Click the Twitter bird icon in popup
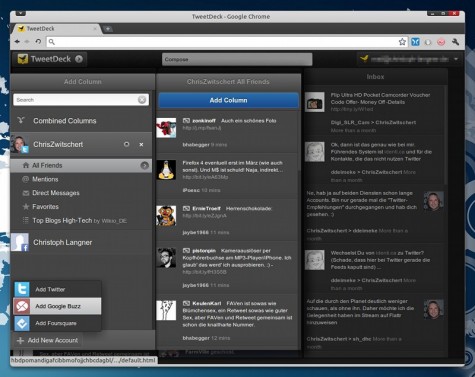 [22, 289]
